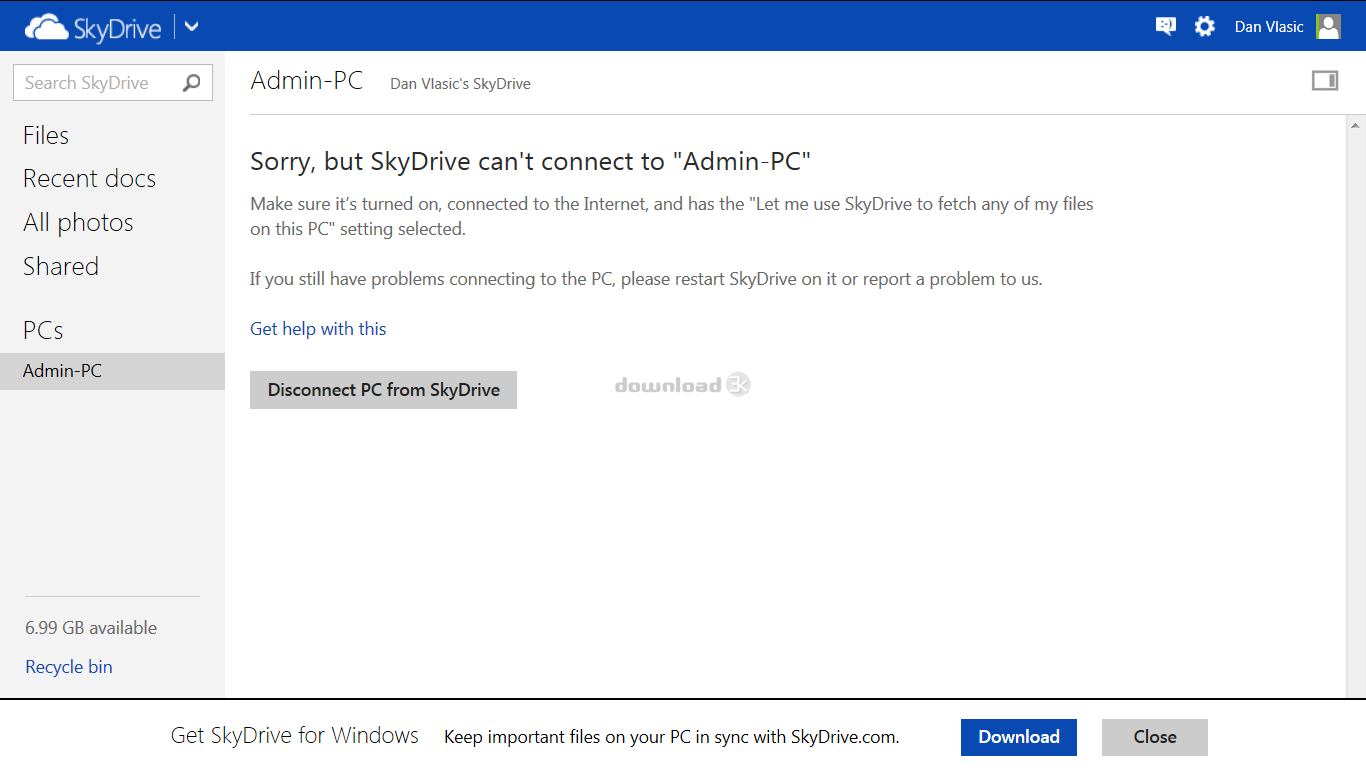Click the 'Get help with this' link
The width and height of the screenshot is (1366, 768).
(318, 329)
